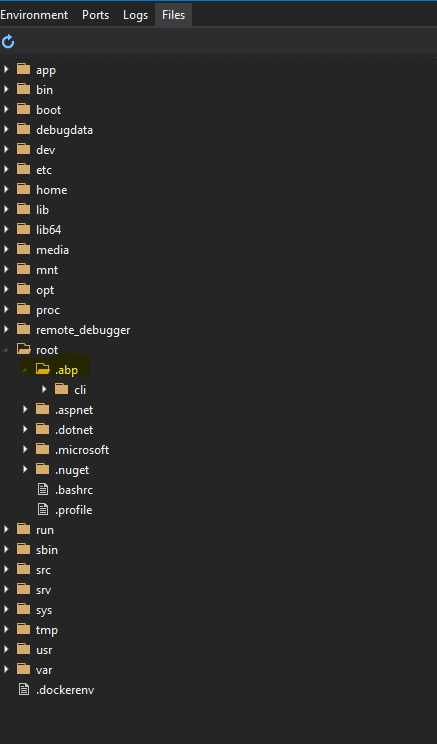Expand the app folder arrow

click(6, 69)
